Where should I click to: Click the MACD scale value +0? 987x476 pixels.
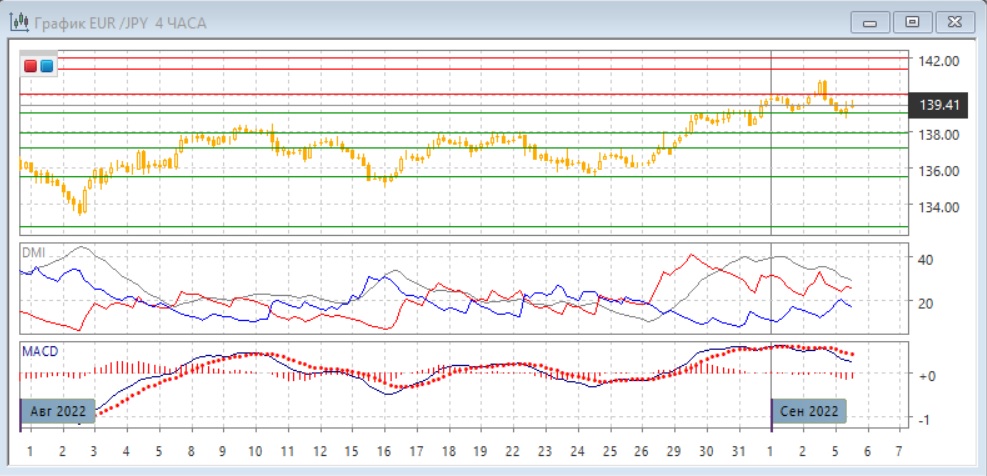pyautogui.click(x=926, y=375)
